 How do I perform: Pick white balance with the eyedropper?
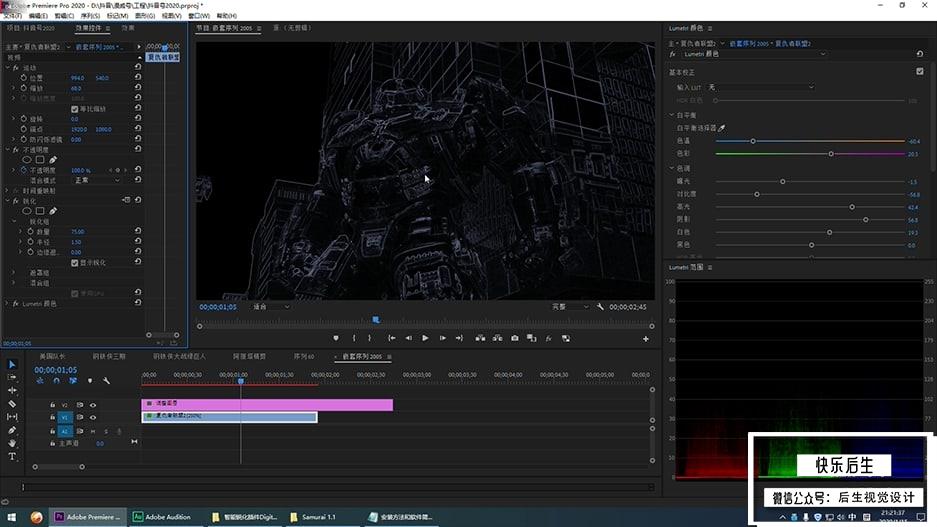click(x=722, y=128)
